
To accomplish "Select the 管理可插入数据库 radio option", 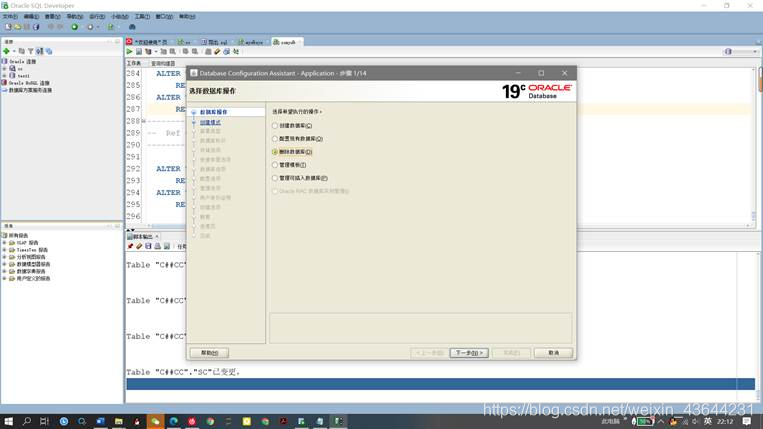I will coord(300,178).
